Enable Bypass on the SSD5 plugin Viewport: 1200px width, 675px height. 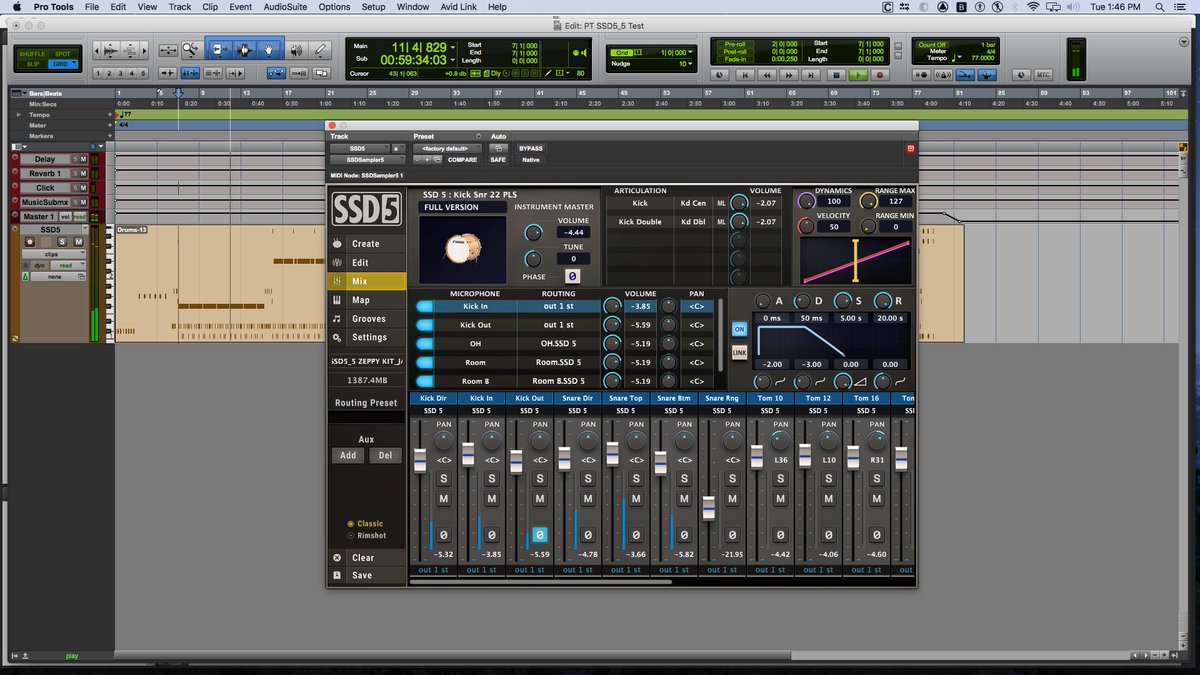click(x=531, y=148)
